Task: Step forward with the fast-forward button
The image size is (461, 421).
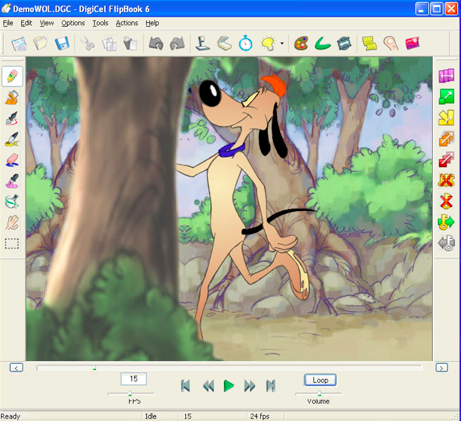Action: coord(249,386)
